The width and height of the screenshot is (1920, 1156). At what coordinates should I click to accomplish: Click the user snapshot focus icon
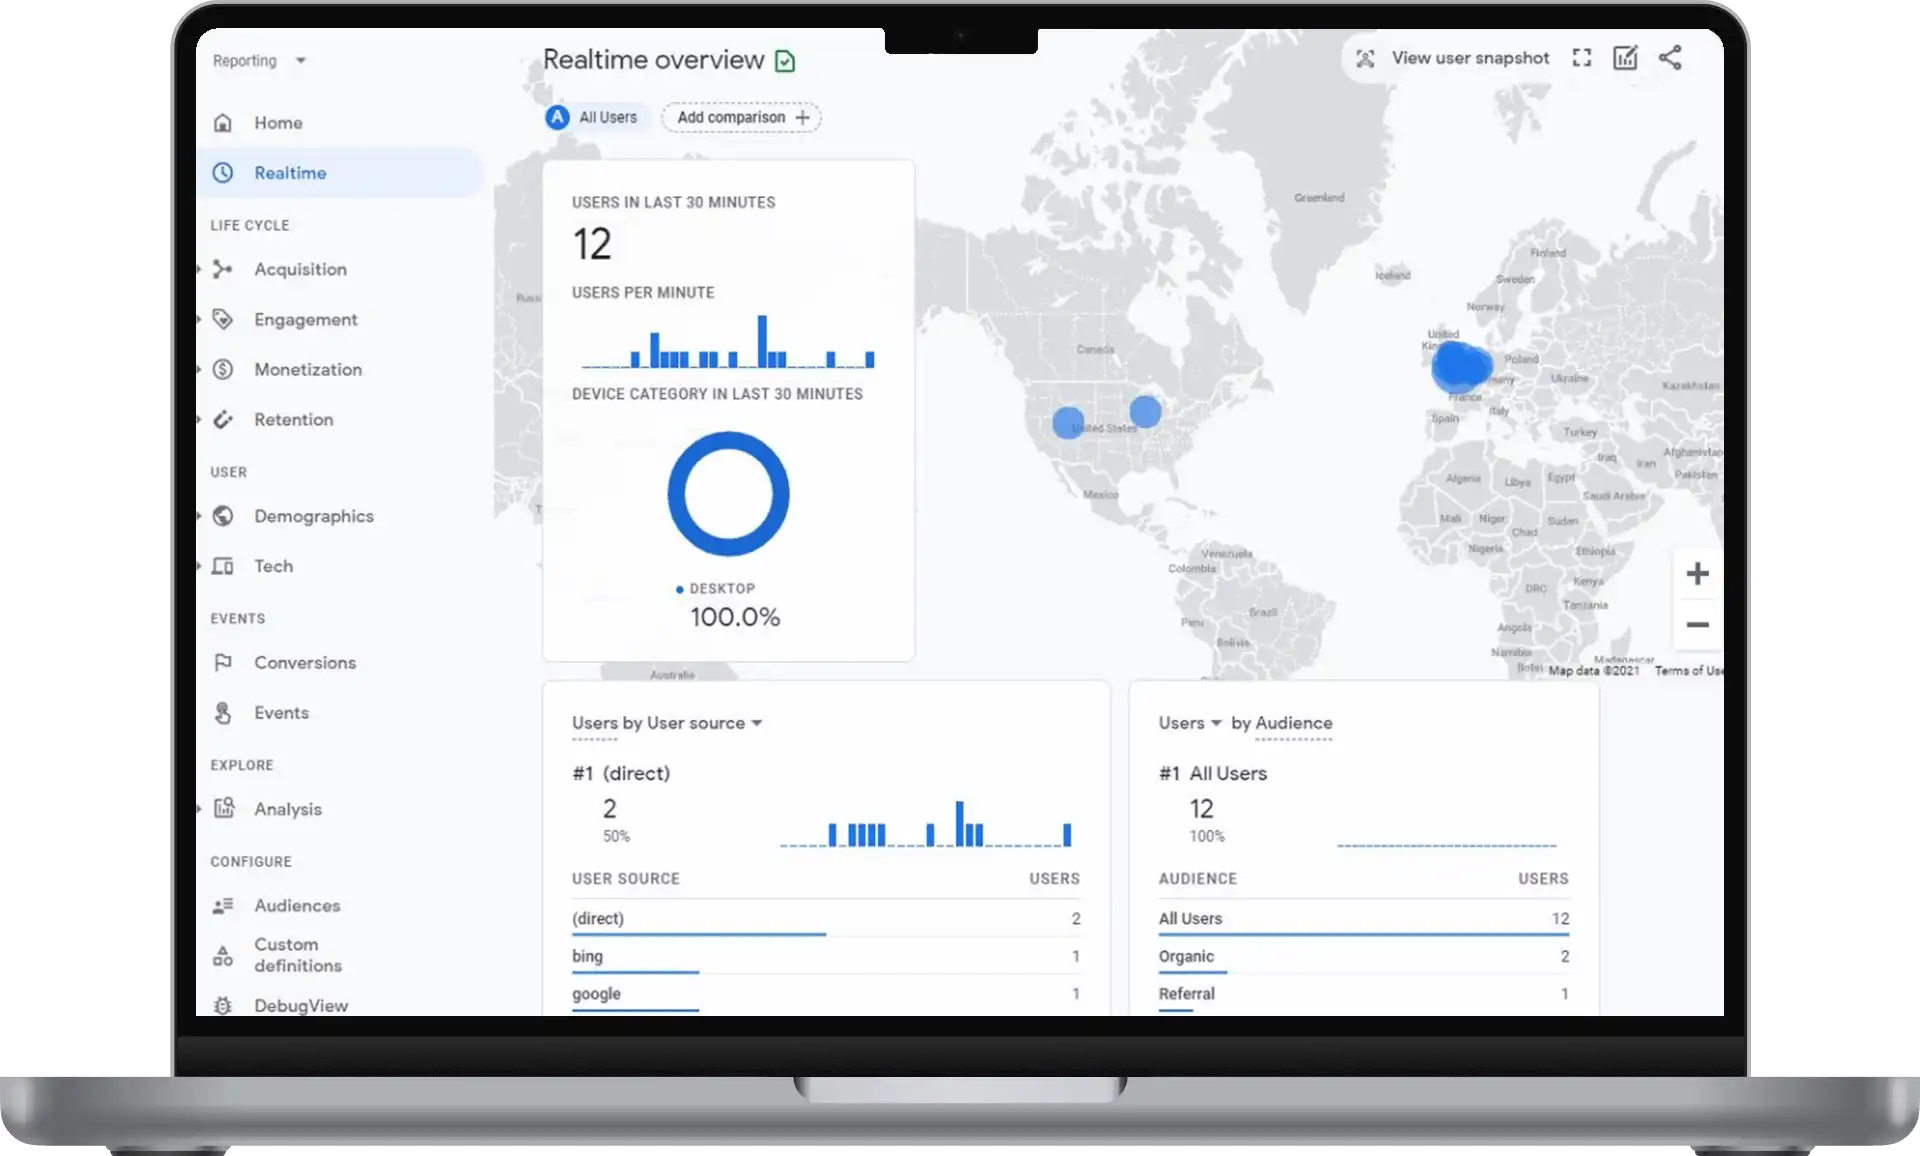point(1365,58)
